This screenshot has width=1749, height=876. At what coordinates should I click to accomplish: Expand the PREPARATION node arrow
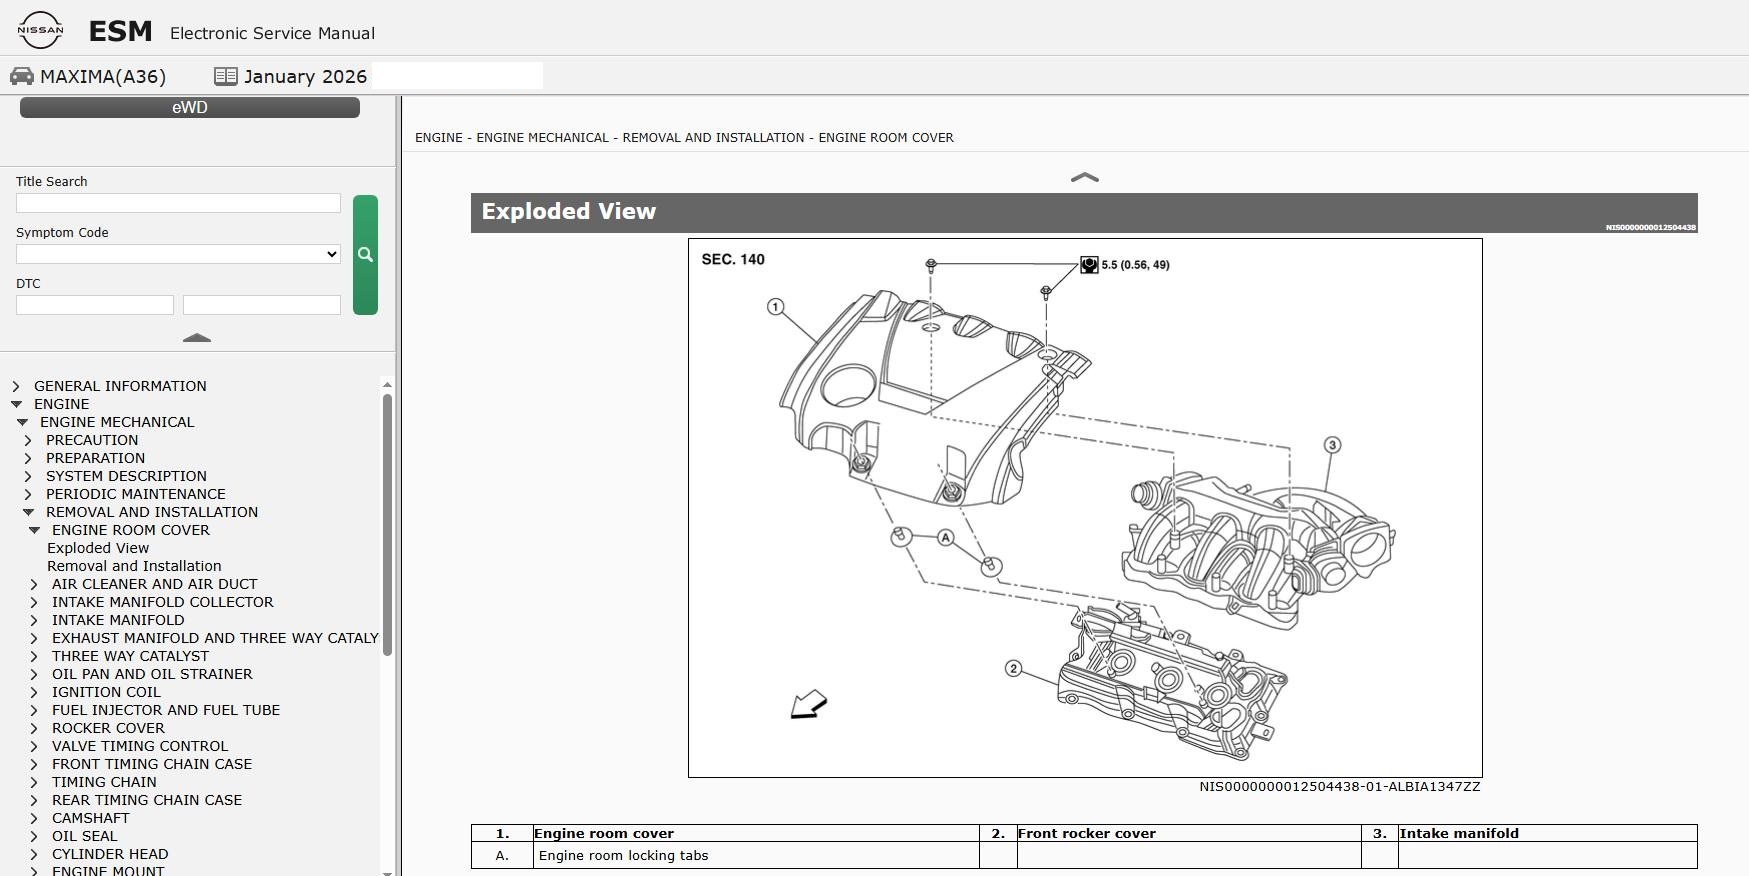point(28,458)
